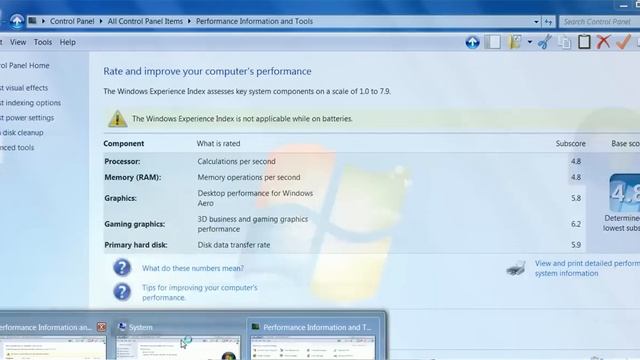
Task: Click help icon beside What do these numbers mean
Action: [122, 268]
